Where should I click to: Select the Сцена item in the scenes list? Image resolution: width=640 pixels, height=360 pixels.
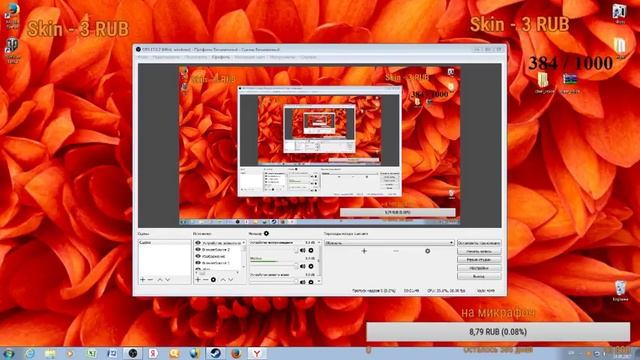click(164, 242)
